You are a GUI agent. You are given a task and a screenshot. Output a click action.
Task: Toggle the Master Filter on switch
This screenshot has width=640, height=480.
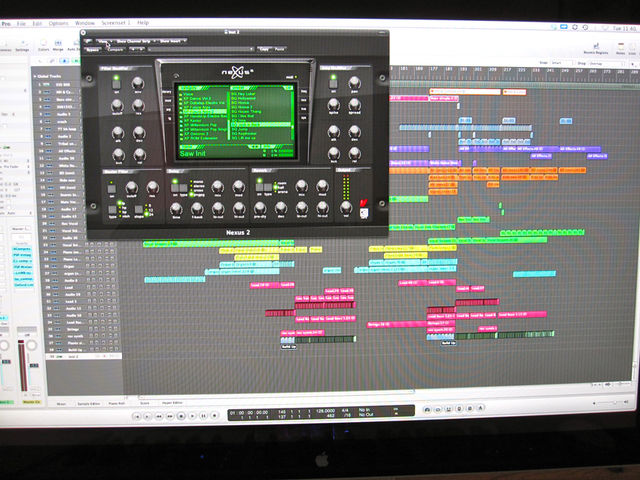click(111, 189)
